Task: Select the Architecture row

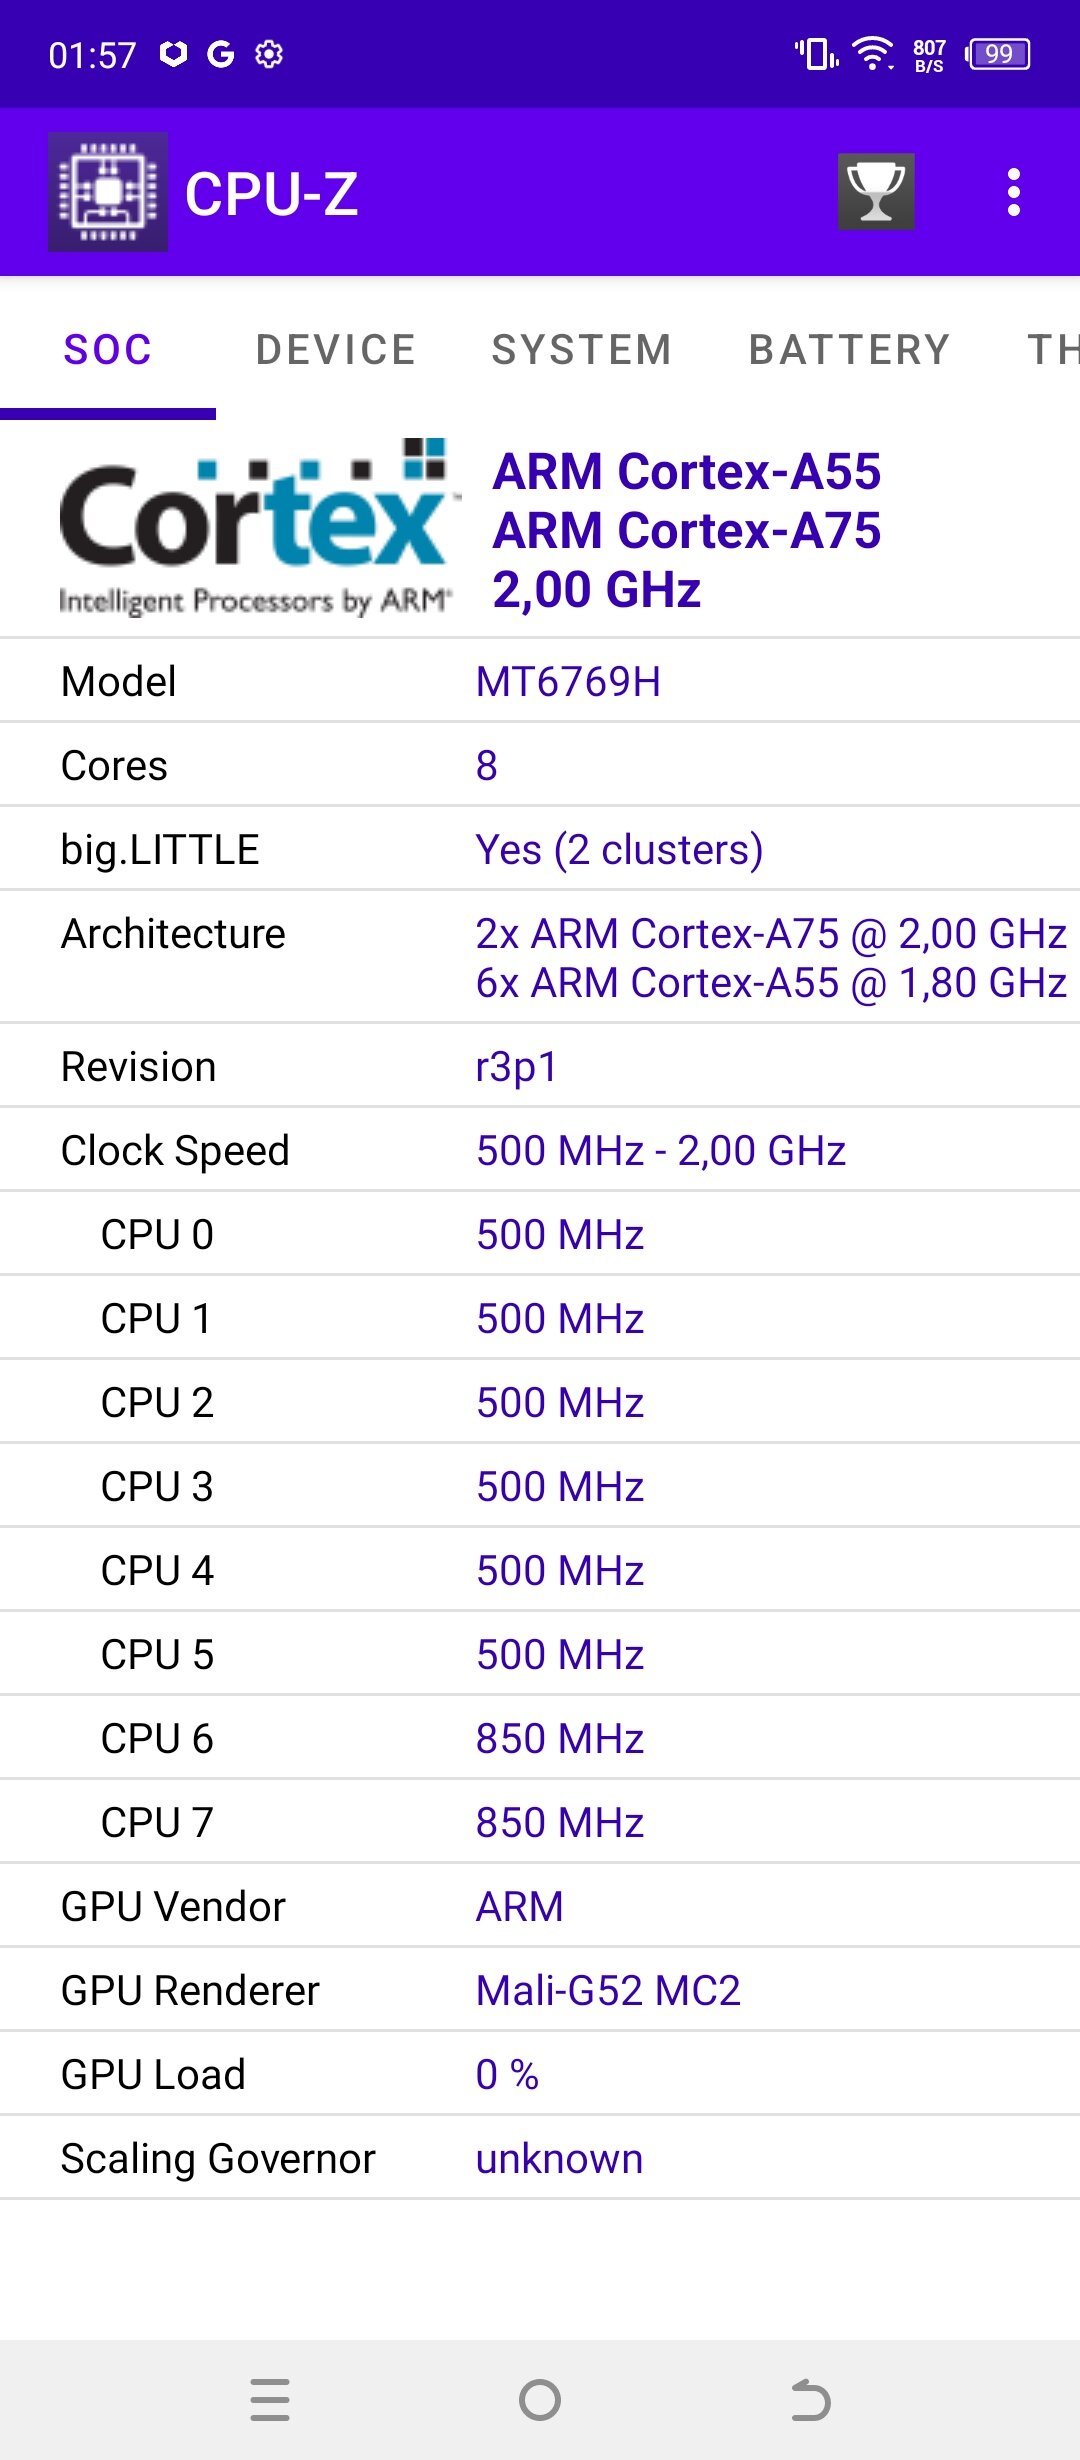Action: click(540, 957)
